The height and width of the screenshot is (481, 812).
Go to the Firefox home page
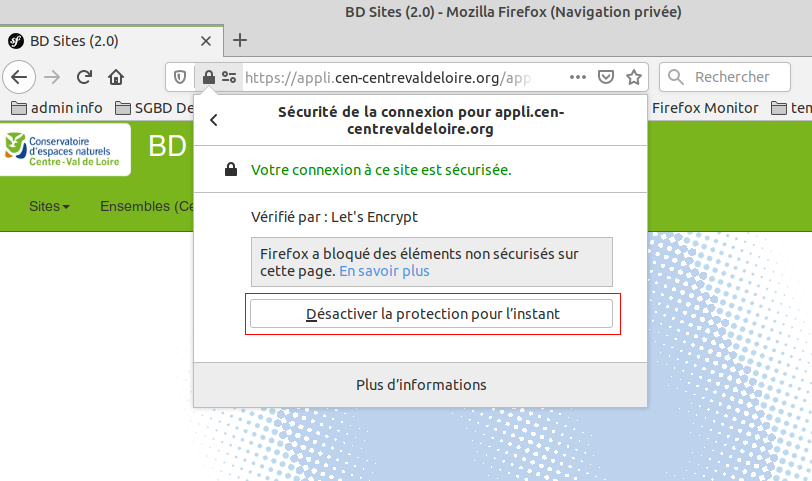coord(116,77)
